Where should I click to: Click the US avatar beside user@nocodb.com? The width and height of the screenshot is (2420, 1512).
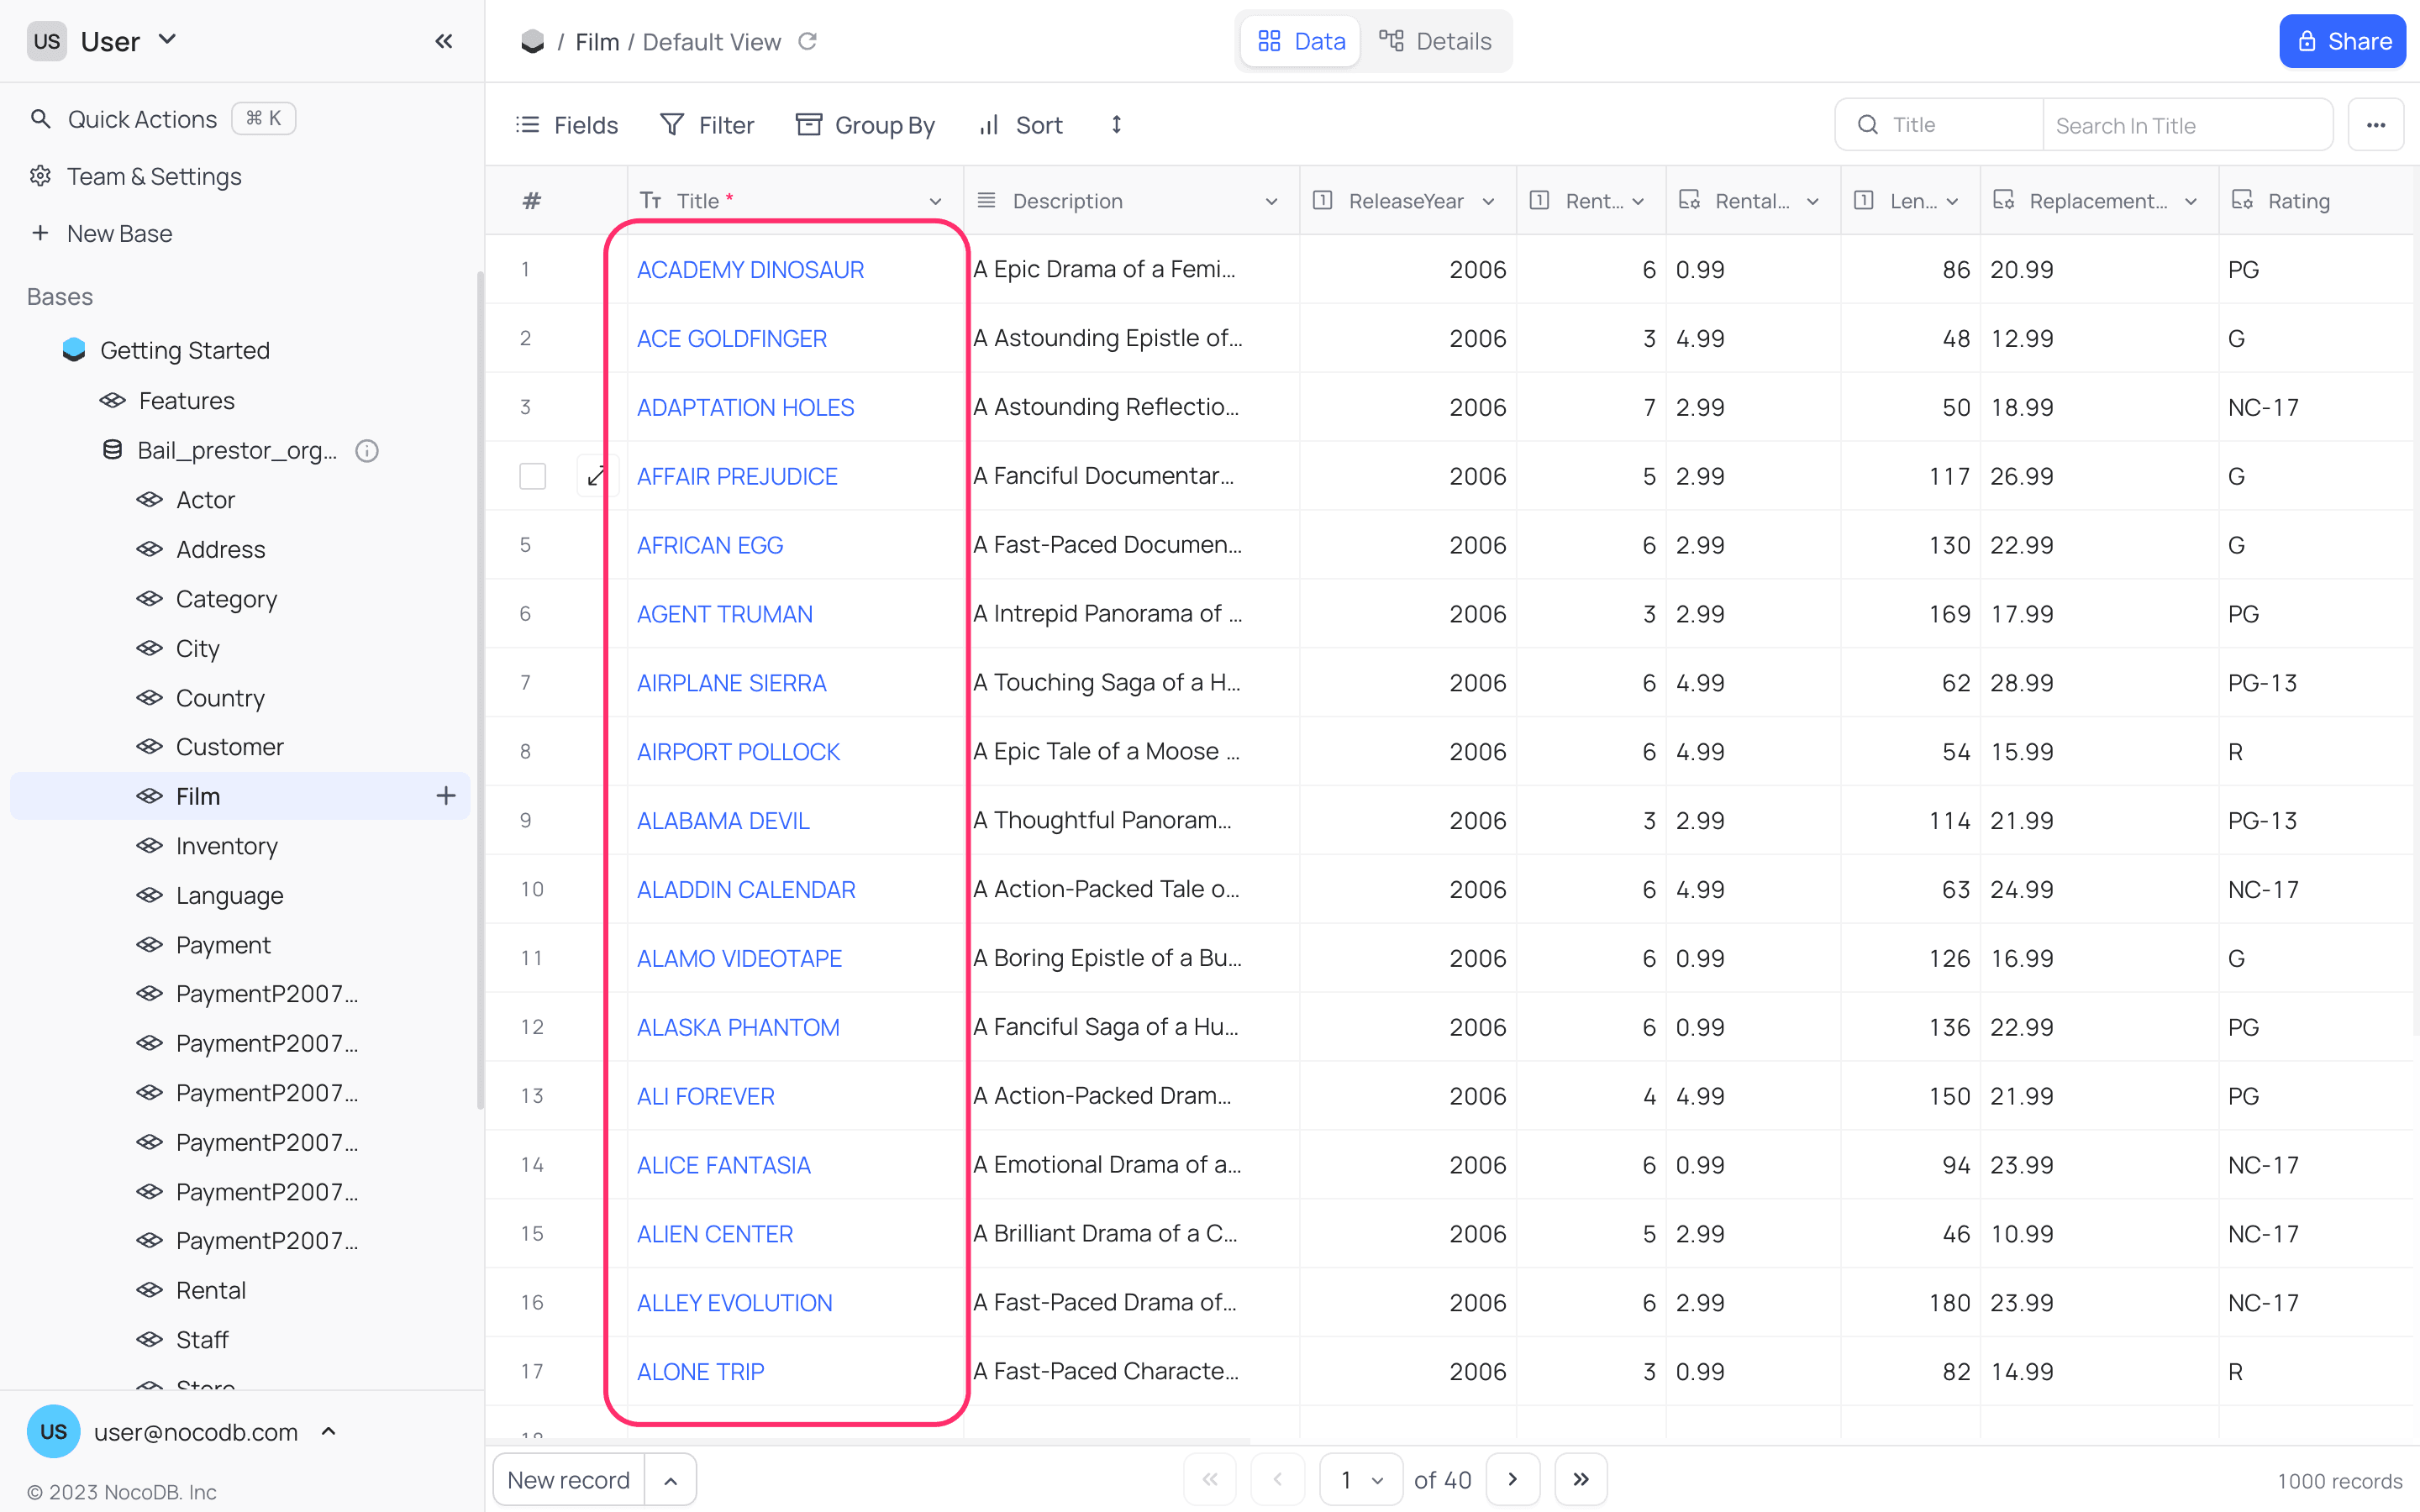[53, 1432]
